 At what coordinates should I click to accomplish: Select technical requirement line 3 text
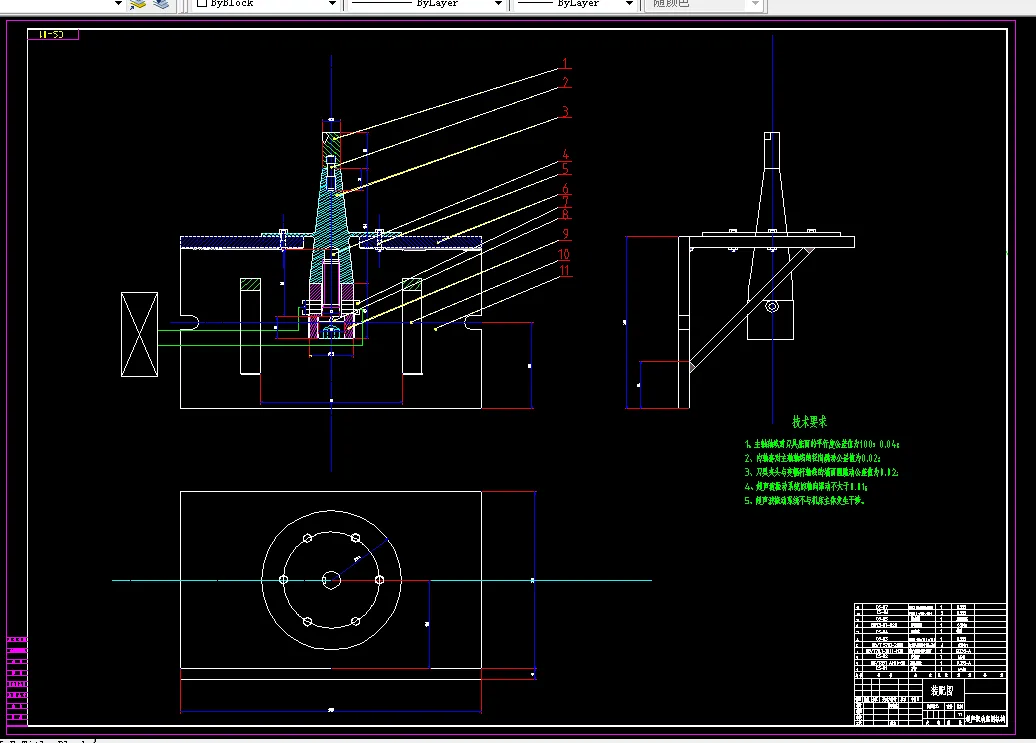tap(821, 472)
